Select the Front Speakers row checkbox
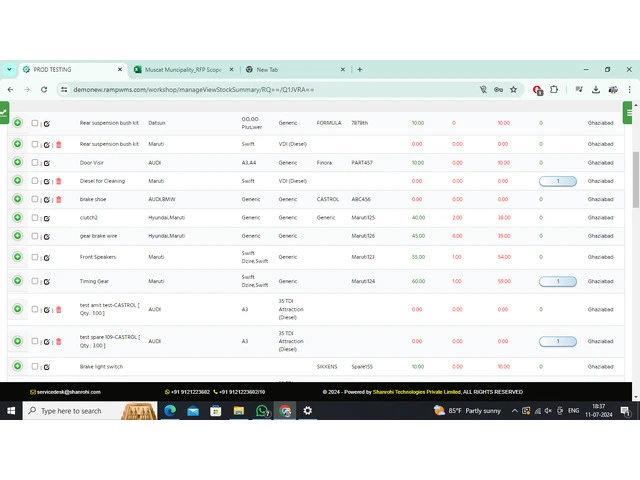Viewport: 640px width, 480px height. point(35,256)
